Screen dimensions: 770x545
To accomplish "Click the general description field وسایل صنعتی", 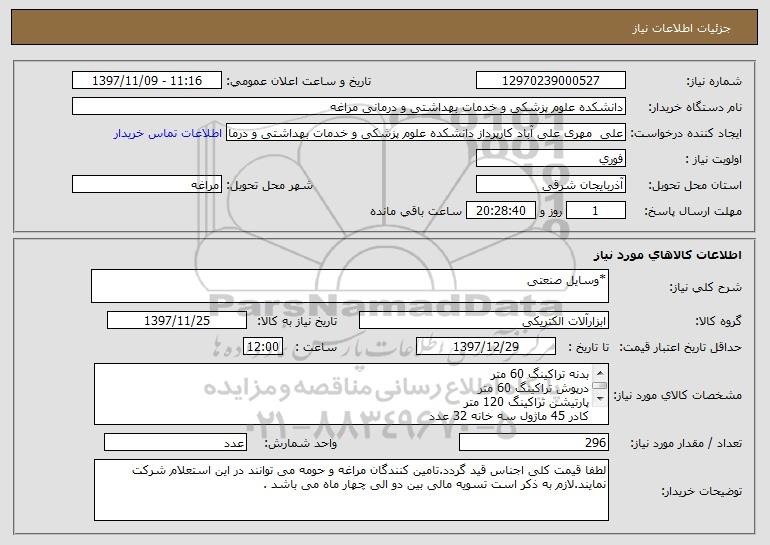I will 350,286.
